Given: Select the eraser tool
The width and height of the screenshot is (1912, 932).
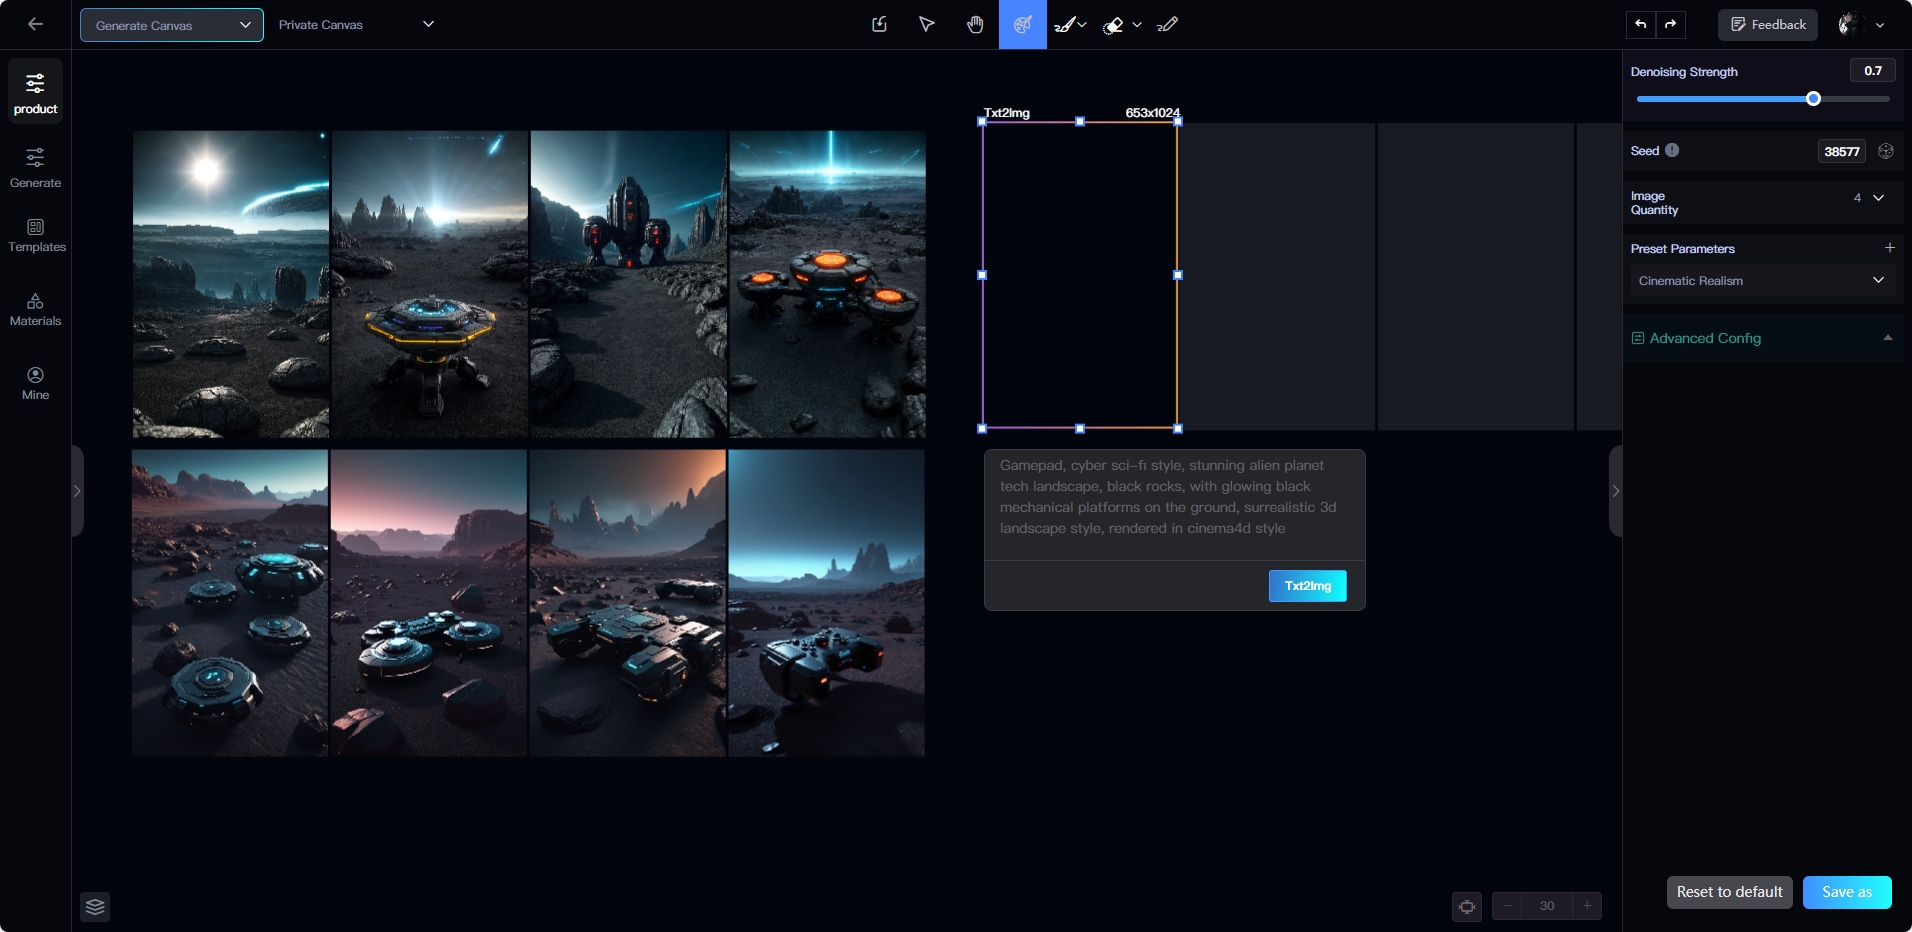Looking at the screenshot, I should point(1113,26).
